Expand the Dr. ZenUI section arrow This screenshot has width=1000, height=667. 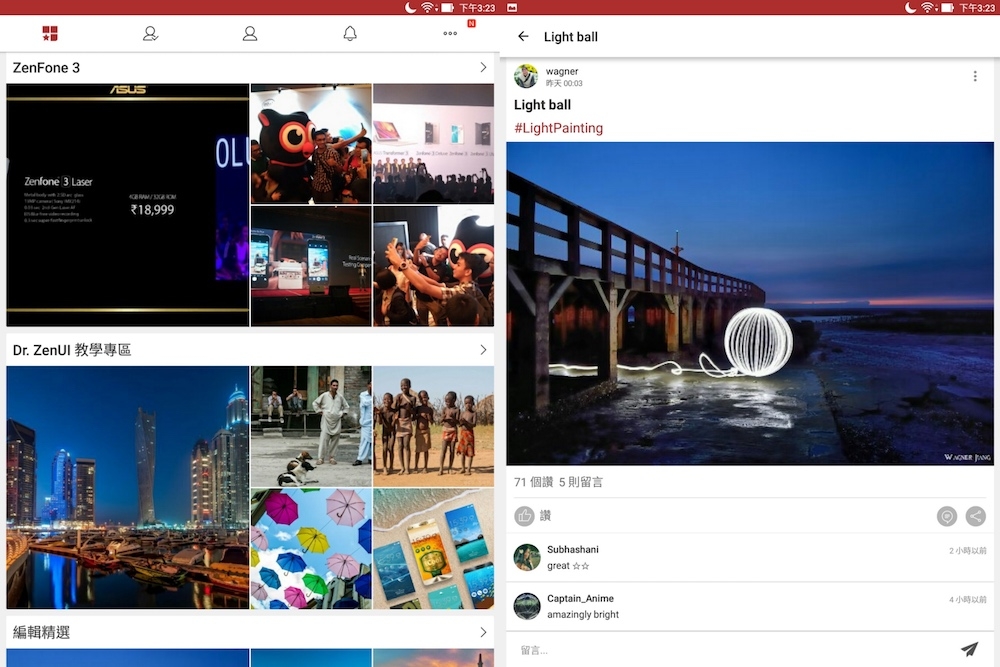pyautogui.click(x=483, y=350)
